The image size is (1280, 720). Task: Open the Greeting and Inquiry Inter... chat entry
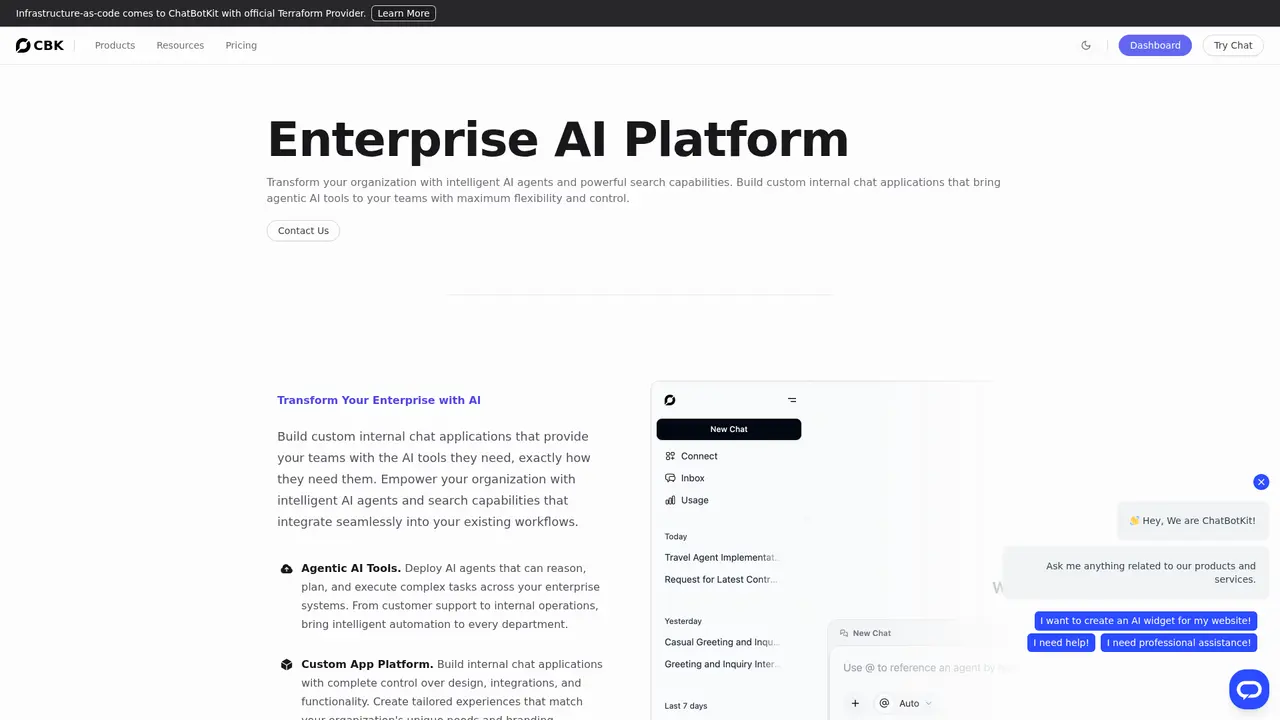click(722, 664)
